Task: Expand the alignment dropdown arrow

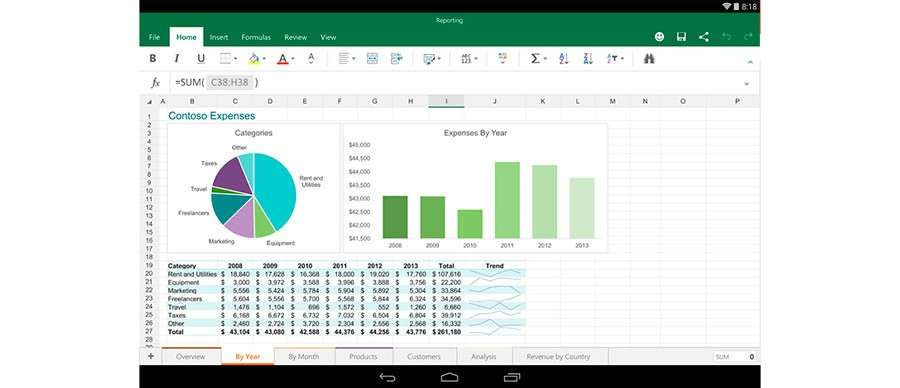Action: [354, 59]
